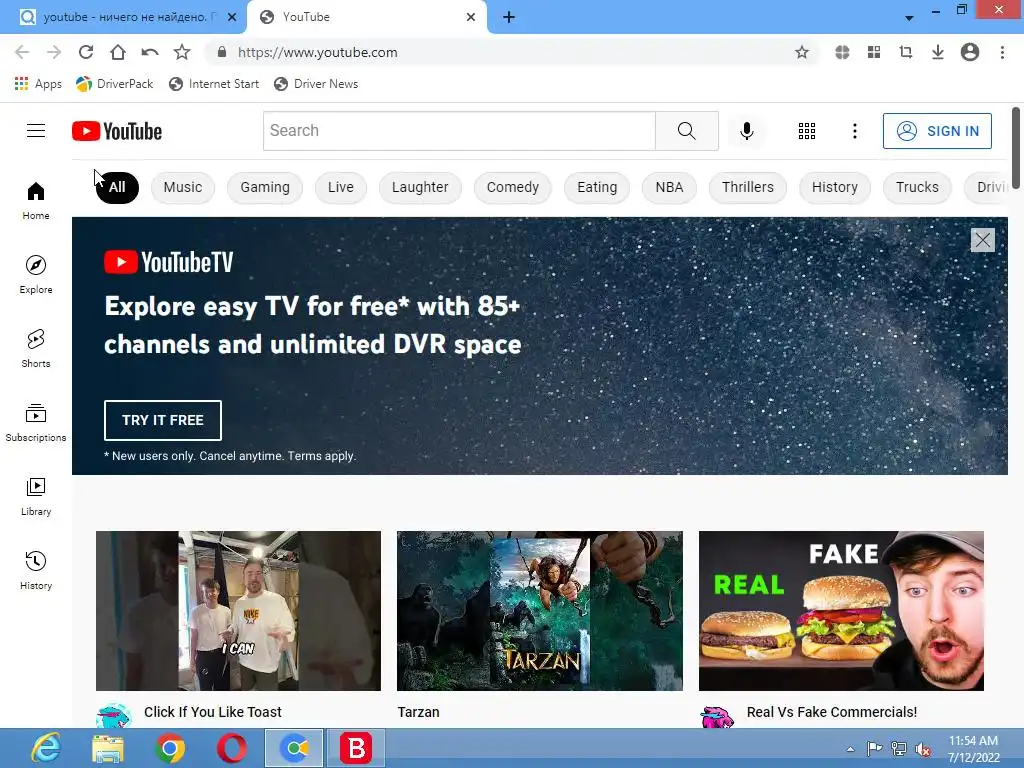
Task: Open the YouTube apps grid icon
Action: 807,131
